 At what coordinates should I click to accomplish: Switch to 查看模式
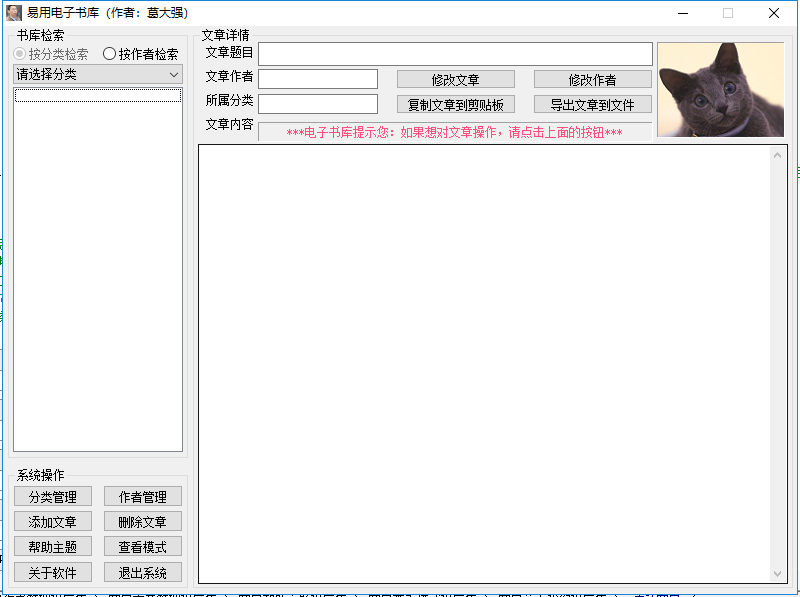point(143,546)
